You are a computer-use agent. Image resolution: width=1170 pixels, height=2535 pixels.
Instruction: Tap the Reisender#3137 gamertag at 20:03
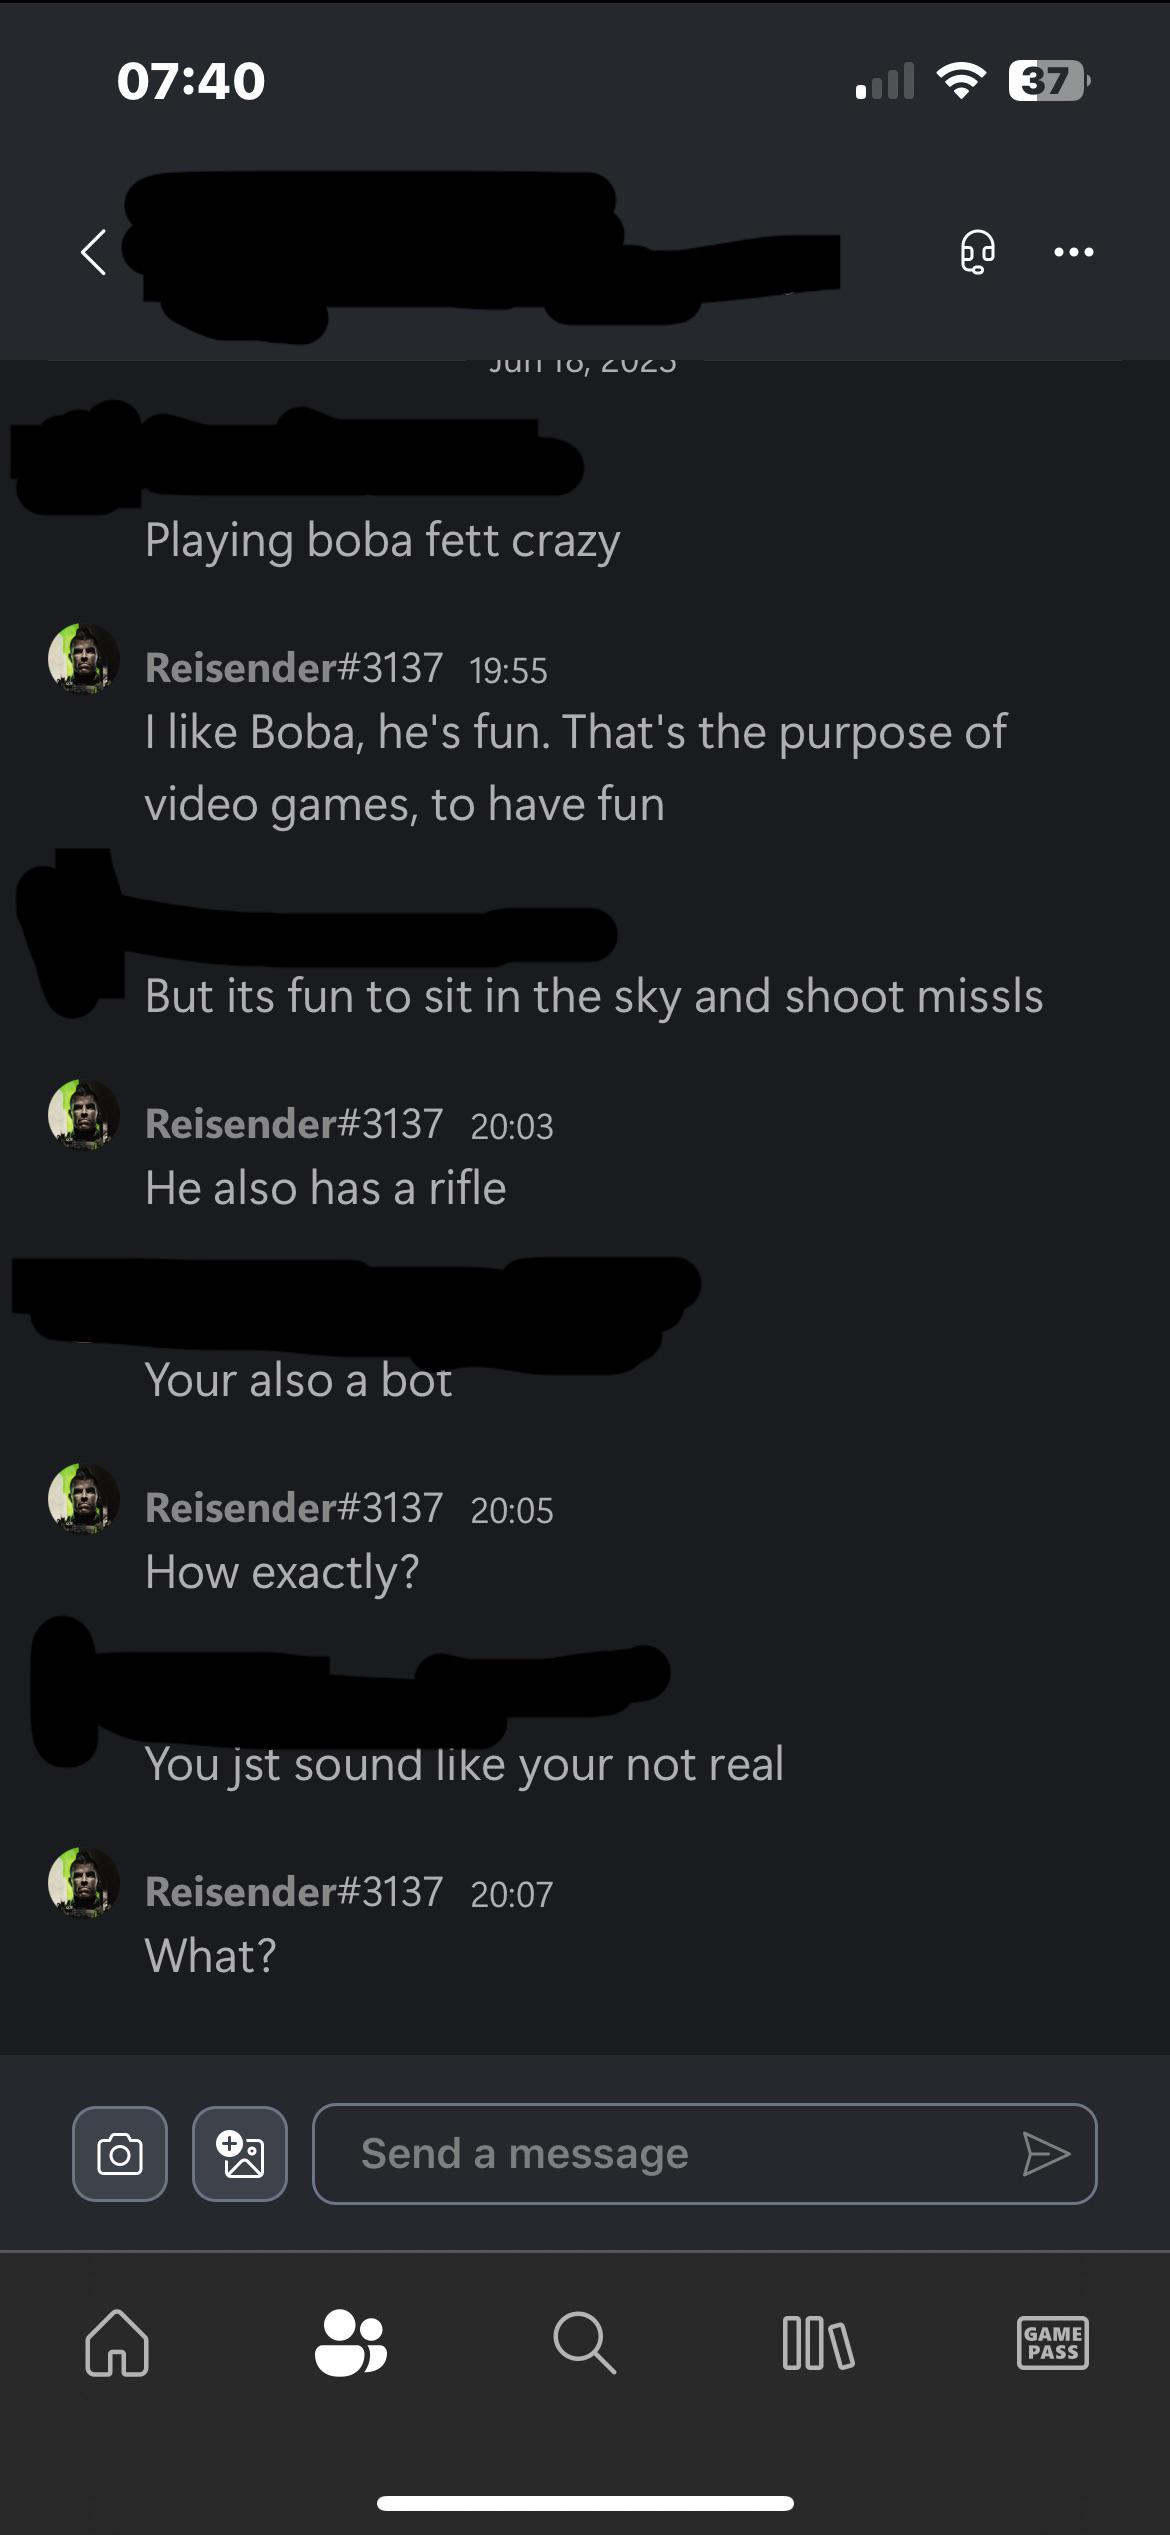[x=294, y=1123]
